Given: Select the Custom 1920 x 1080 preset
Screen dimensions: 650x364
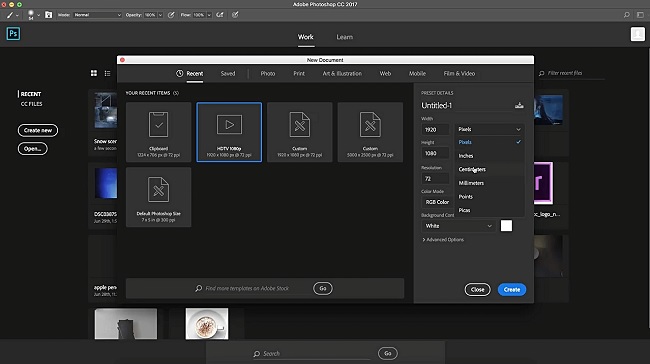Looking at the screenshot, I should [x=300, y=132].
